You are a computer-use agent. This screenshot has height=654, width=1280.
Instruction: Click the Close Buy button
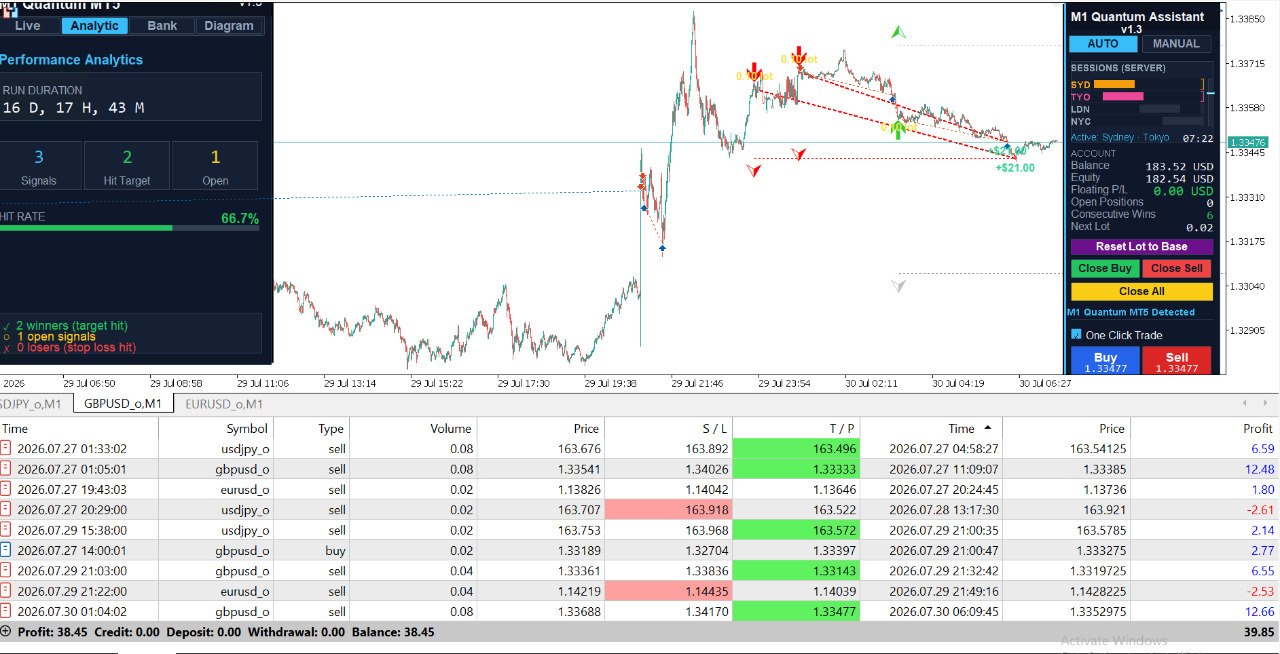tap(1105, 269)
